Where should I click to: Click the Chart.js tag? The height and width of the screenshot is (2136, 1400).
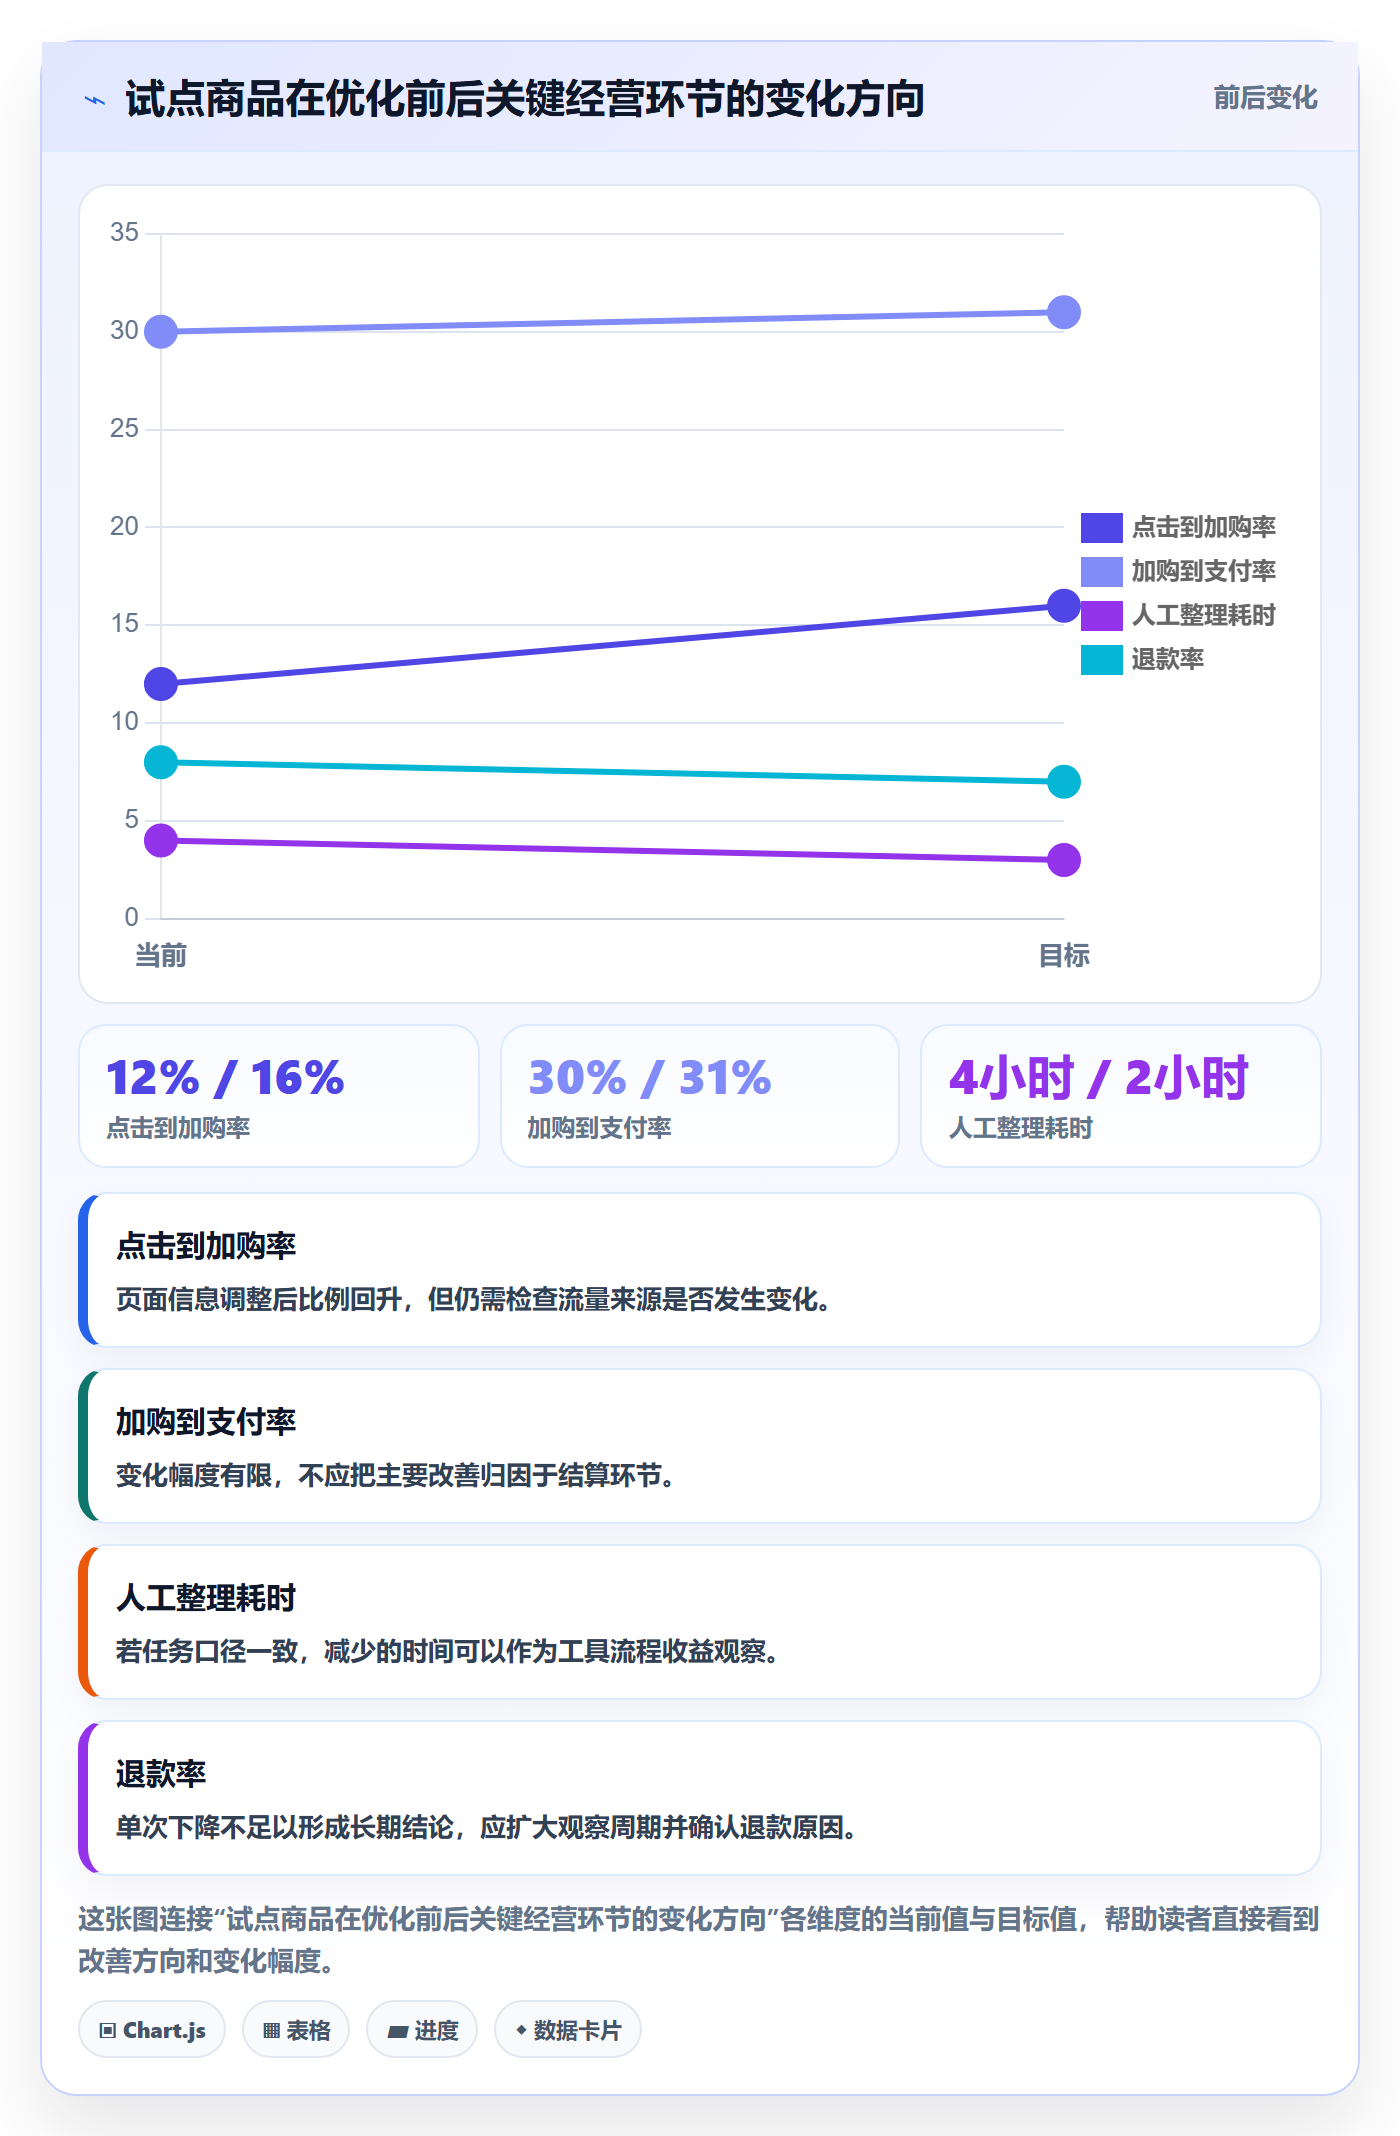tap(152, 2030)
